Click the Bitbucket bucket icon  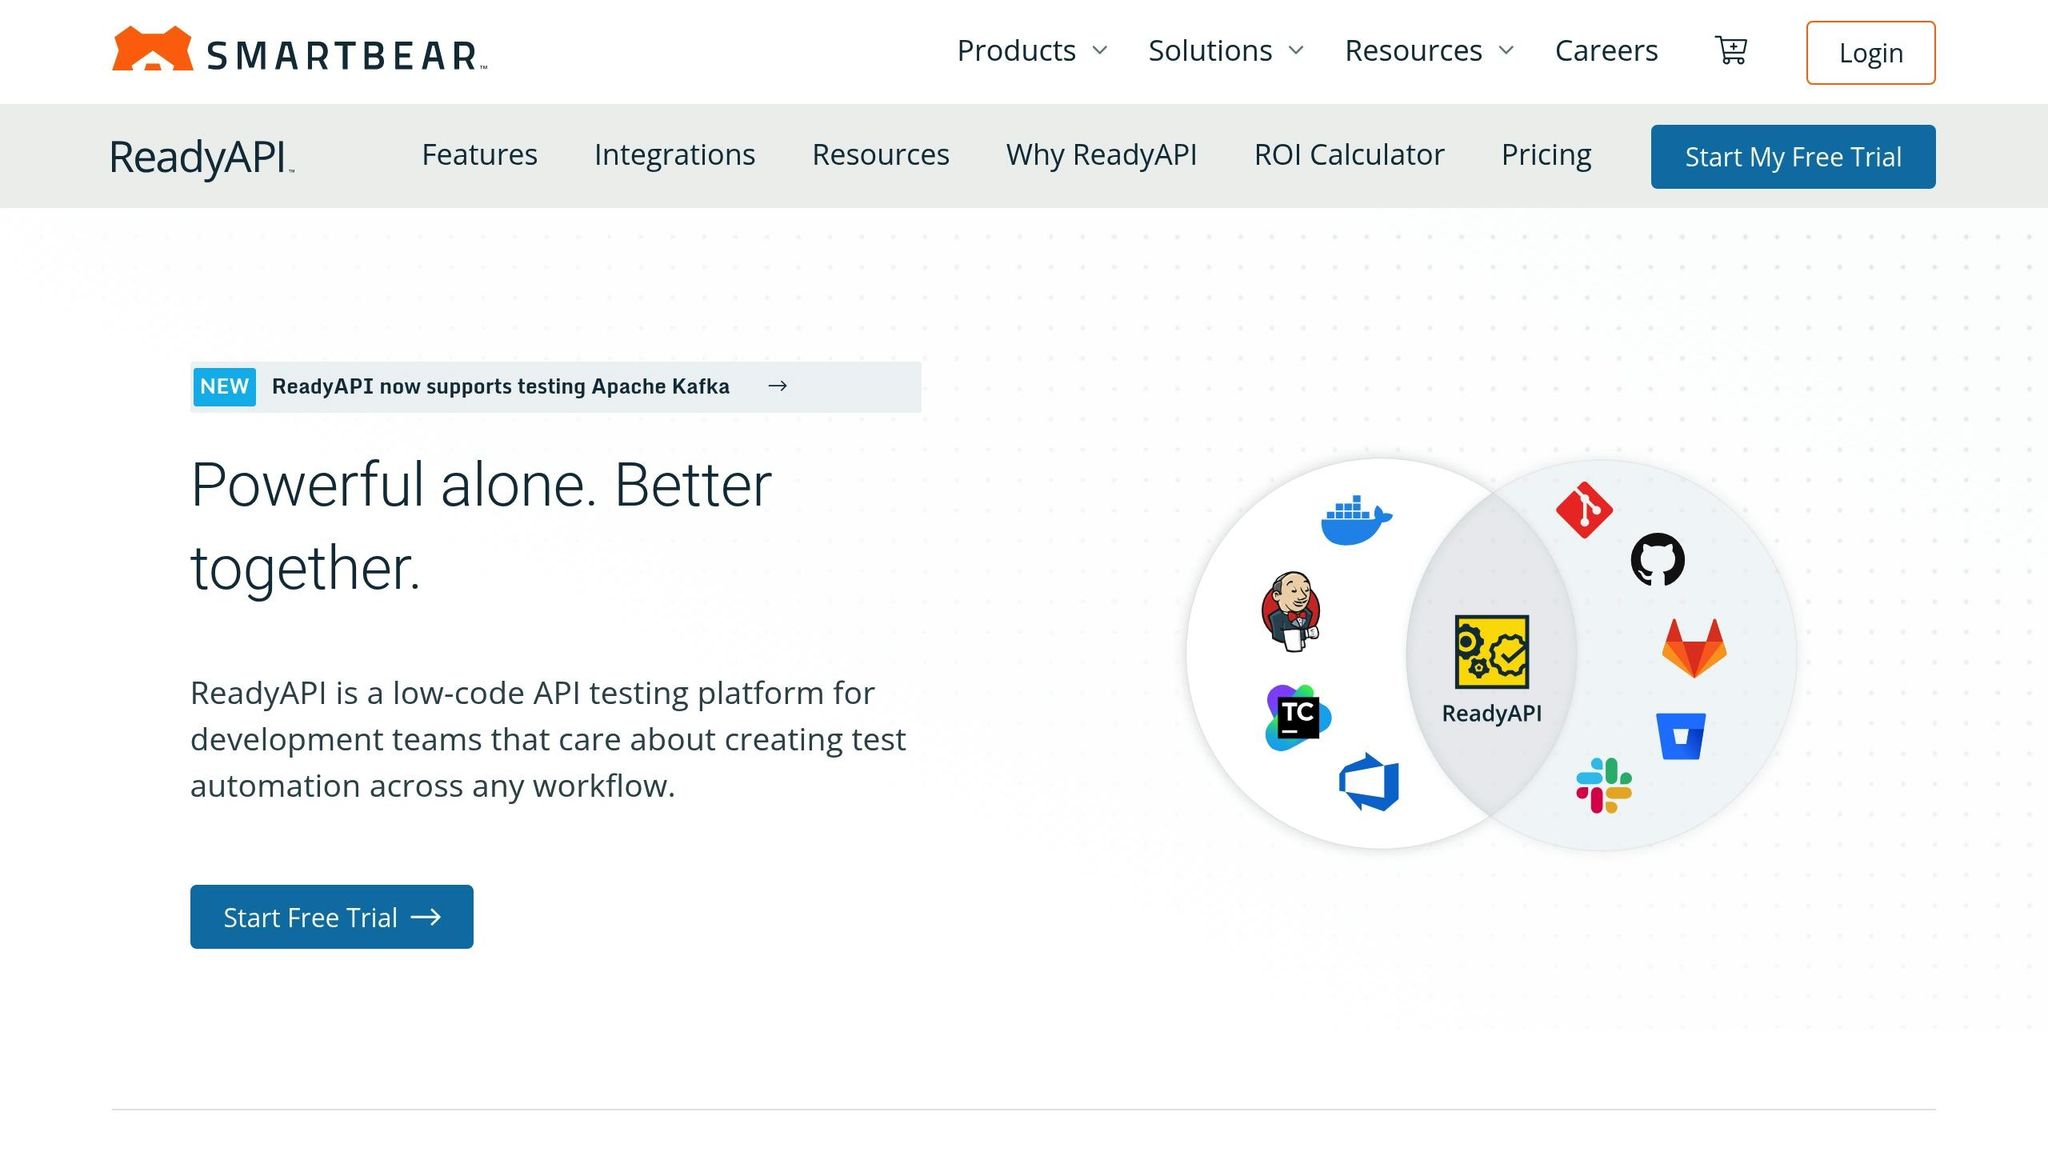(x=1681, y=736)
